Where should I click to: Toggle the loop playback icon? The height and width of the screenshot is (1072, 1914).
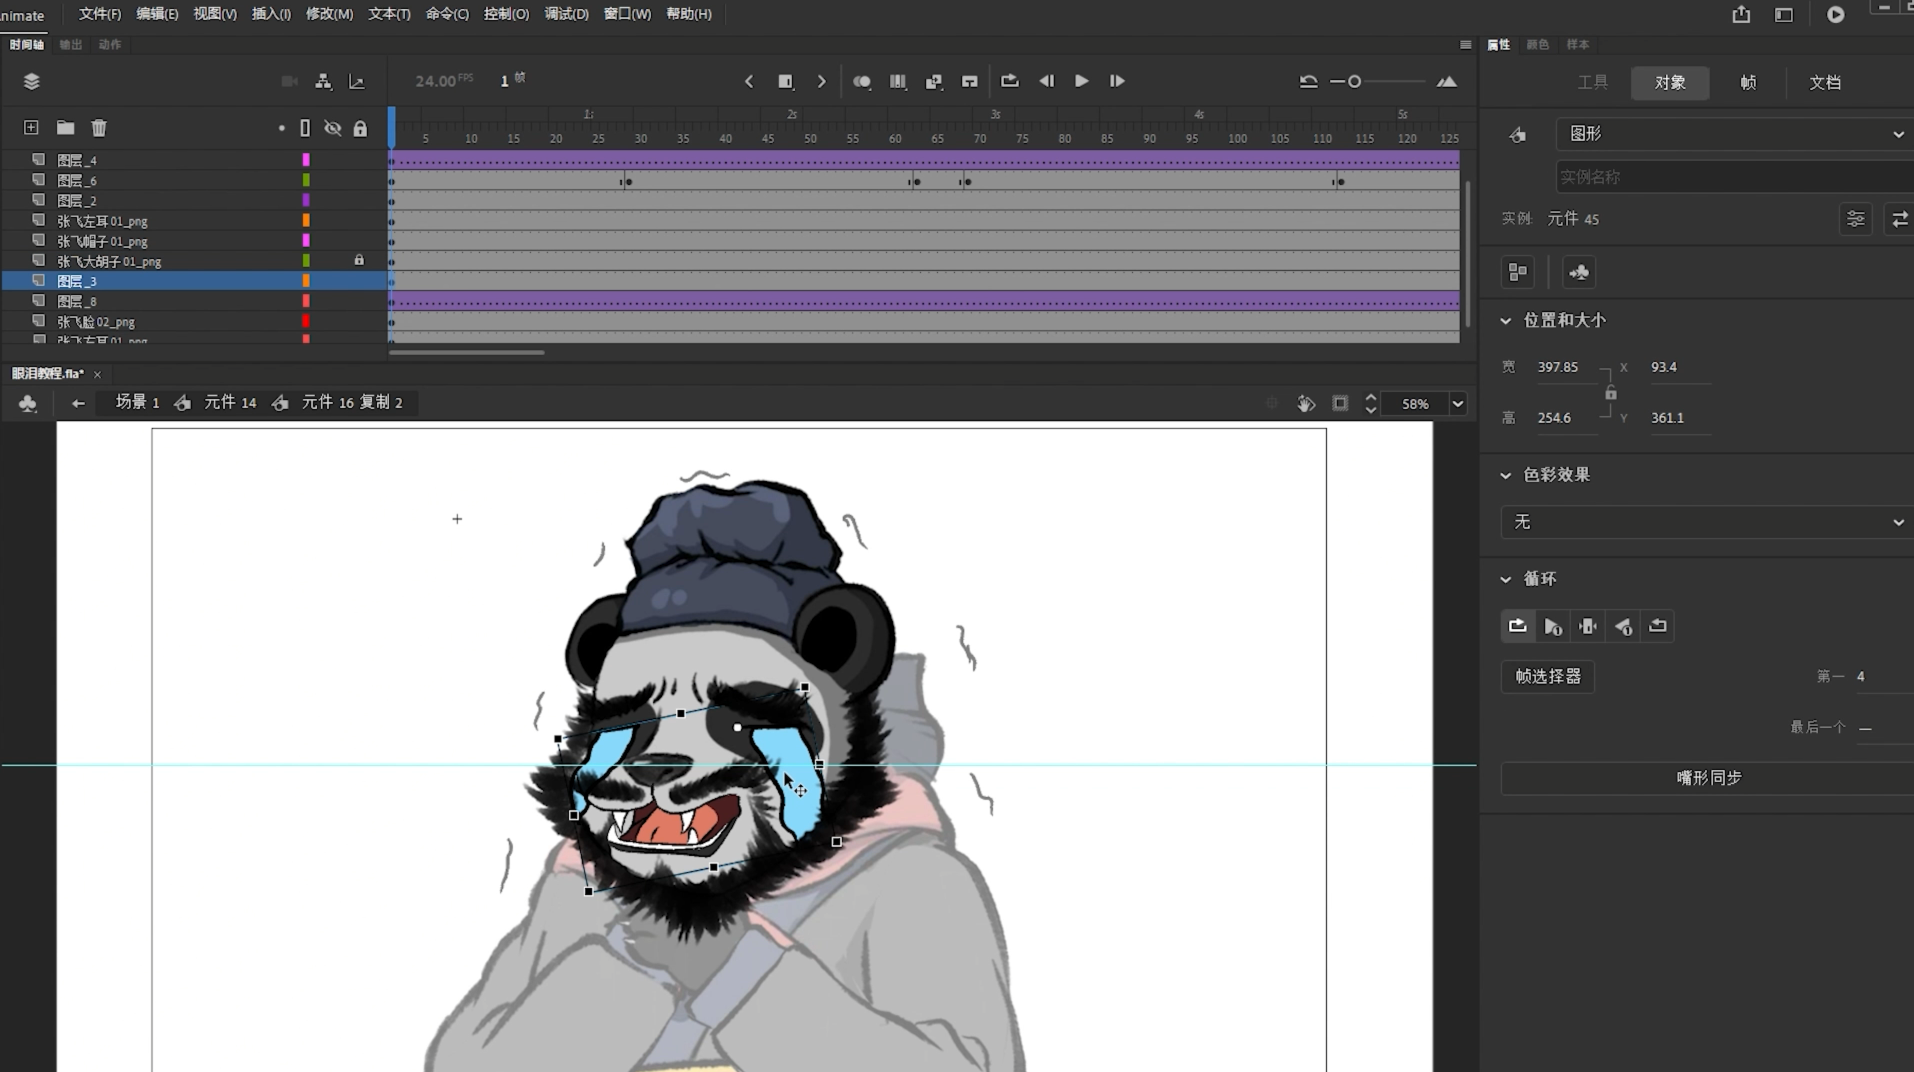(1010, 81)
